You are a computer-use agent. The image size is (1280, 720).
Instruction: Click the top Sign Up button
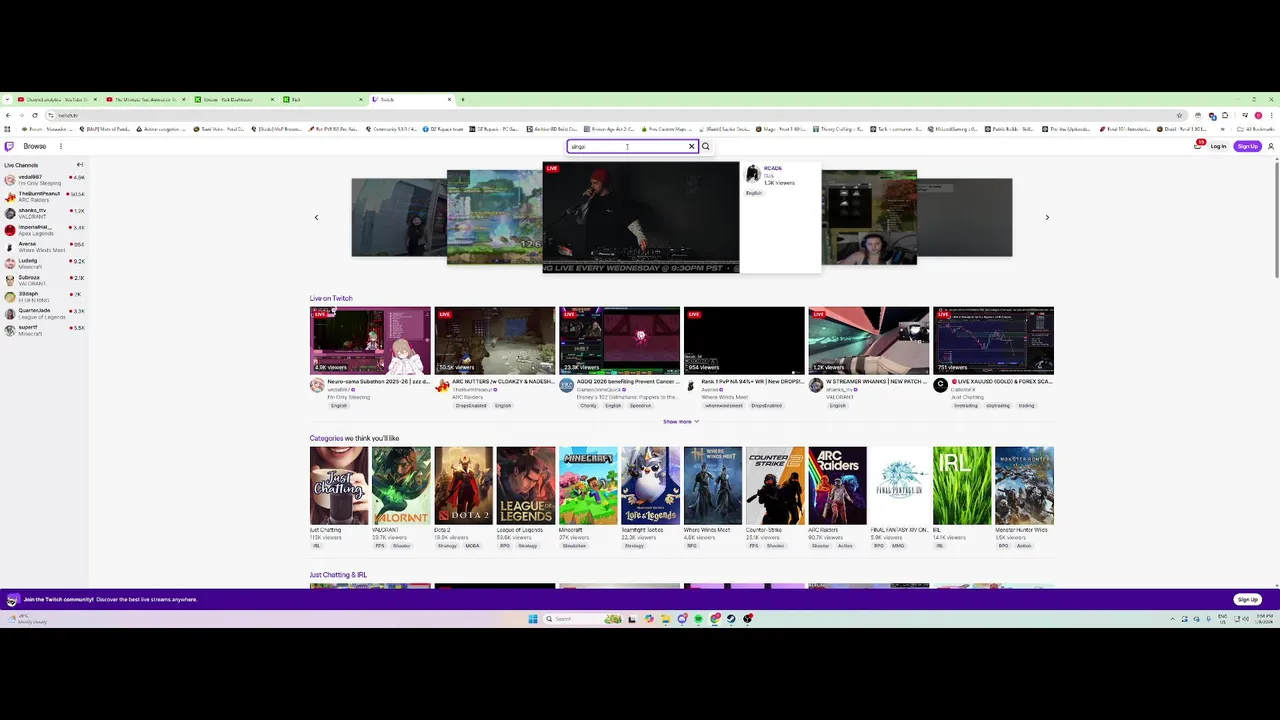[x=1247, y=146]
